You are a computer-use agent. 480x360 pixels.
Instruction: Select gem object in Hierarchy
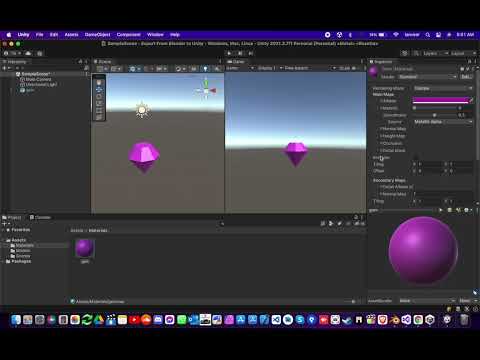point(27,90)
